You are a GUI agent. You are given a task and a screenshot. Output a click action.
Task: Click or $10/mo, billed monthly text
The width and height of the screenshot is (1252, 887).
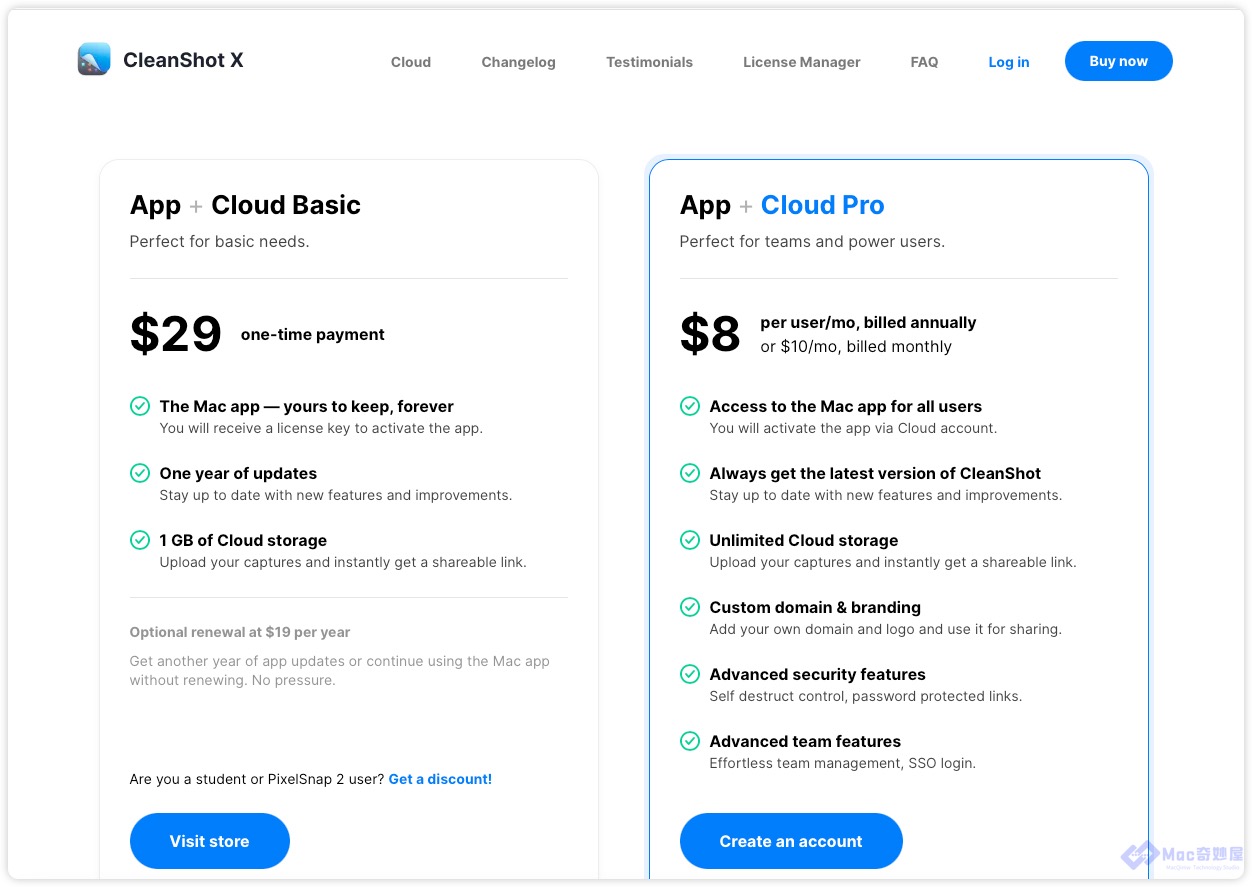[856, 347]
